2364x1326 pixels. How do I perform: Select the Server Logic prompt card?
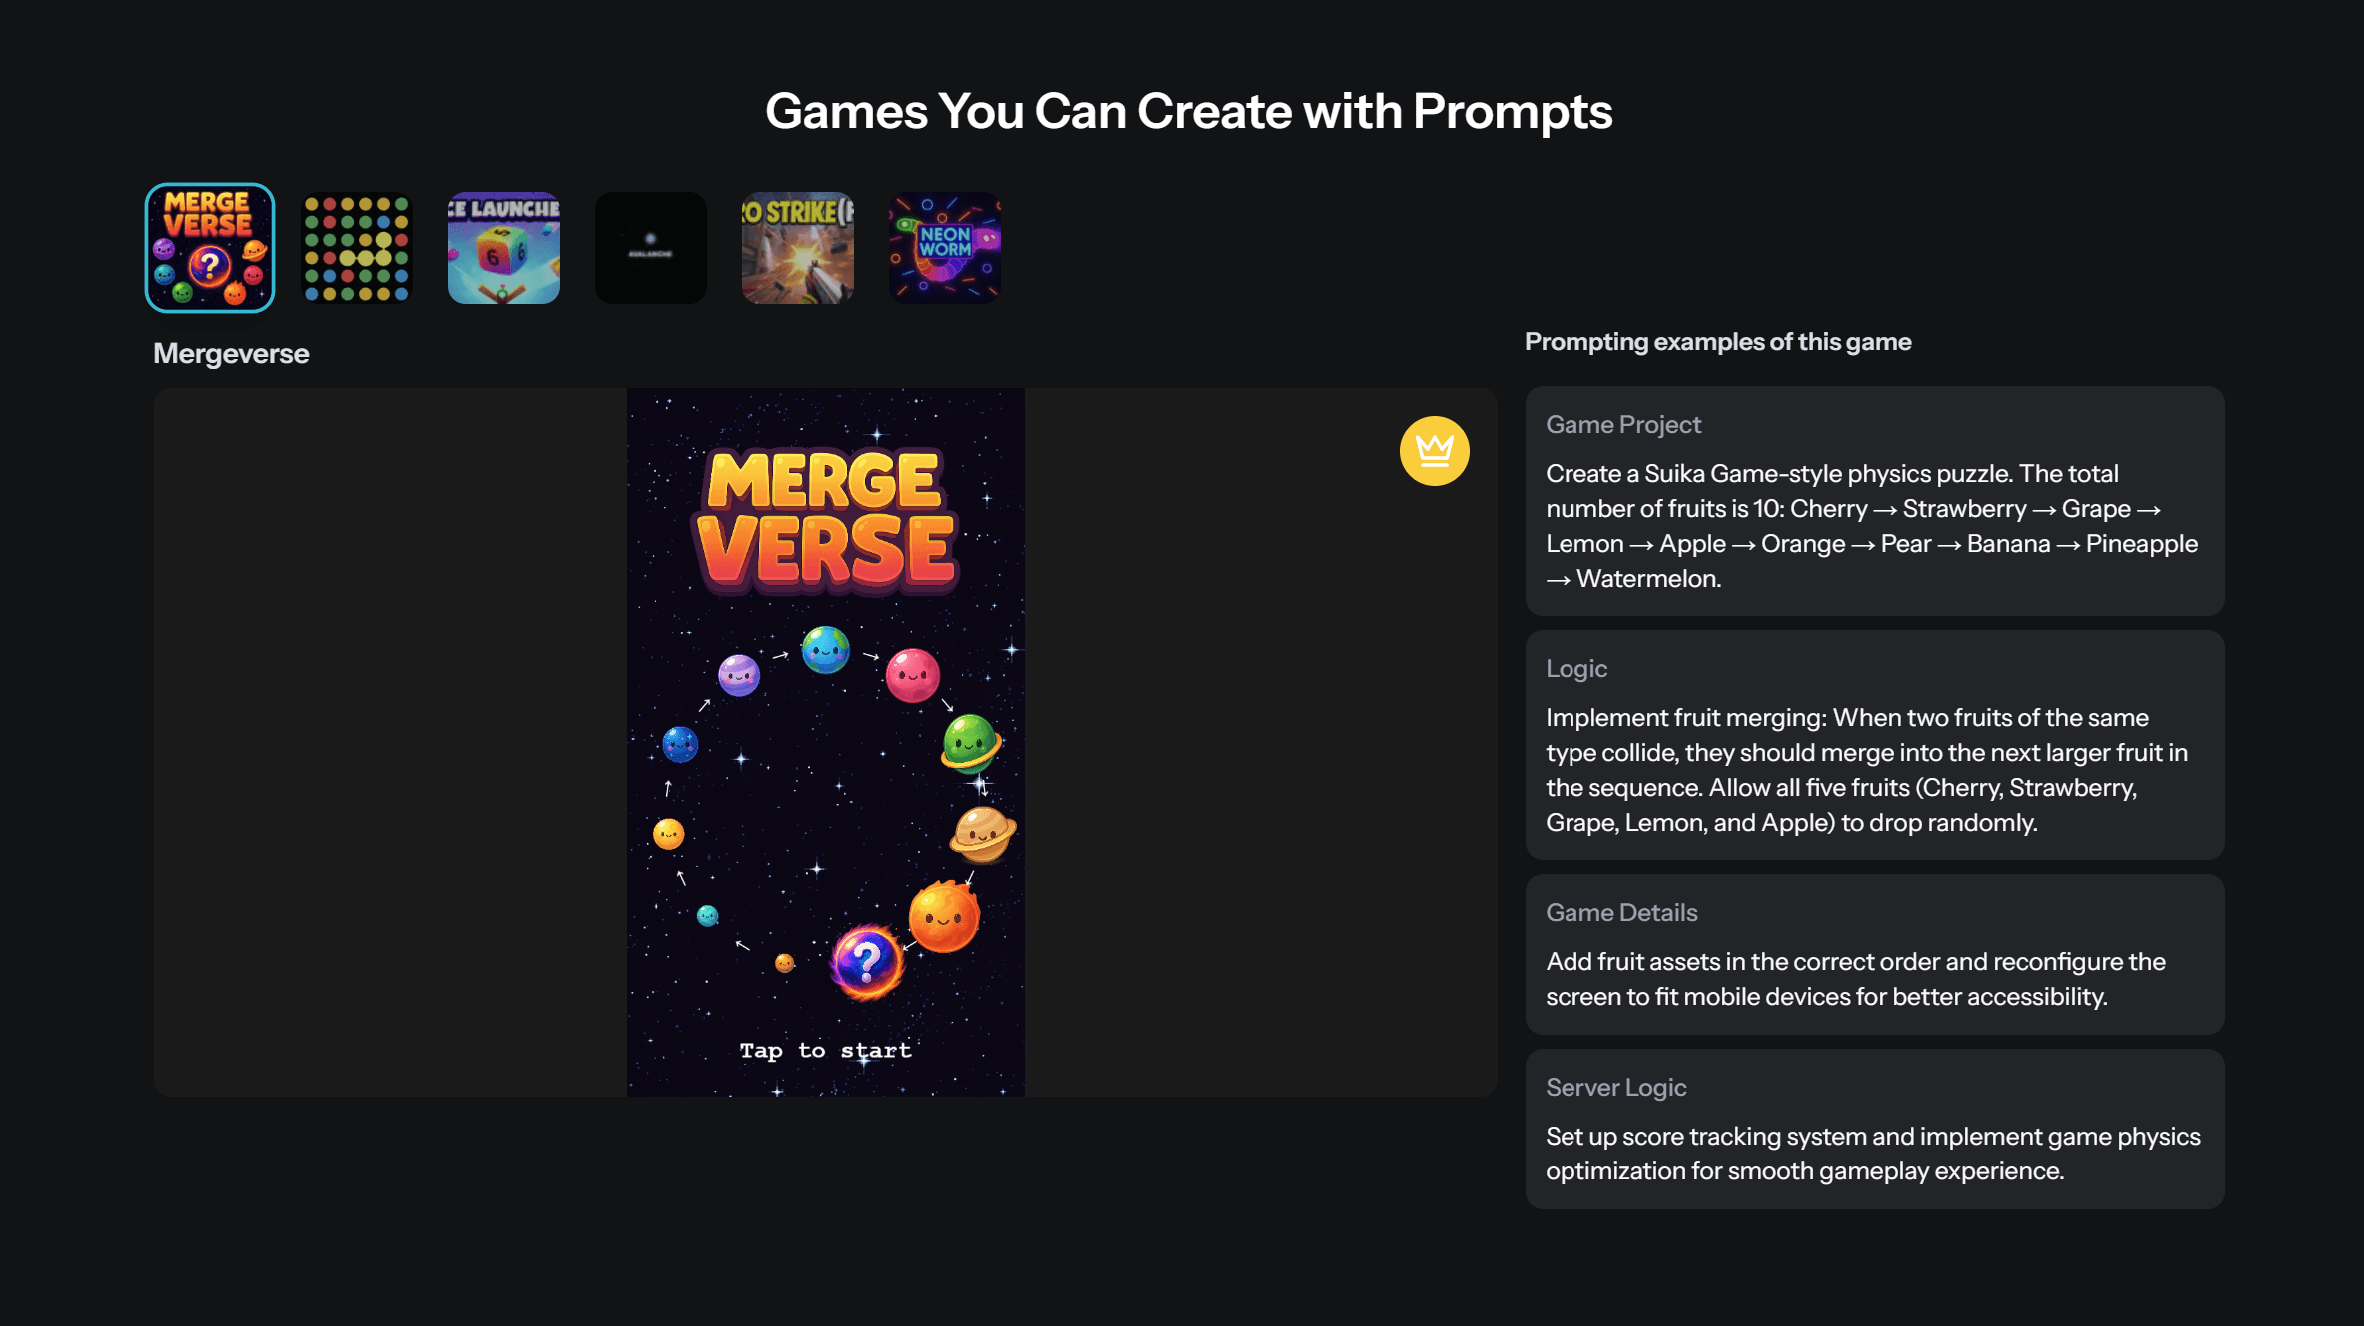[x=1874, y=1129]
